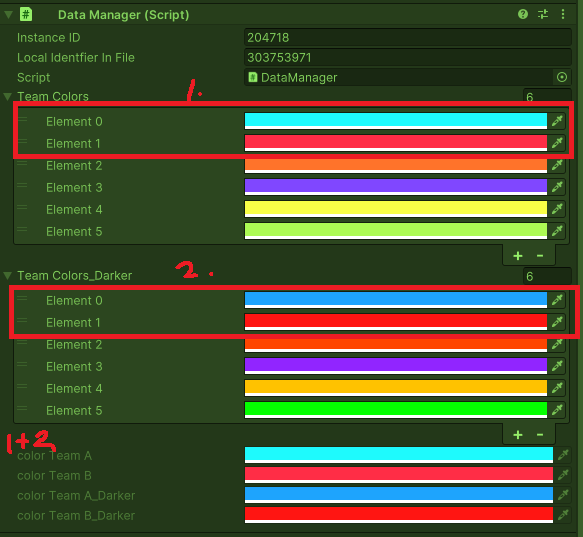Pick color with Team Colors Element 5 eyedropper
The height and width of the screenshot is (537, 583).
tap(557, 231)
